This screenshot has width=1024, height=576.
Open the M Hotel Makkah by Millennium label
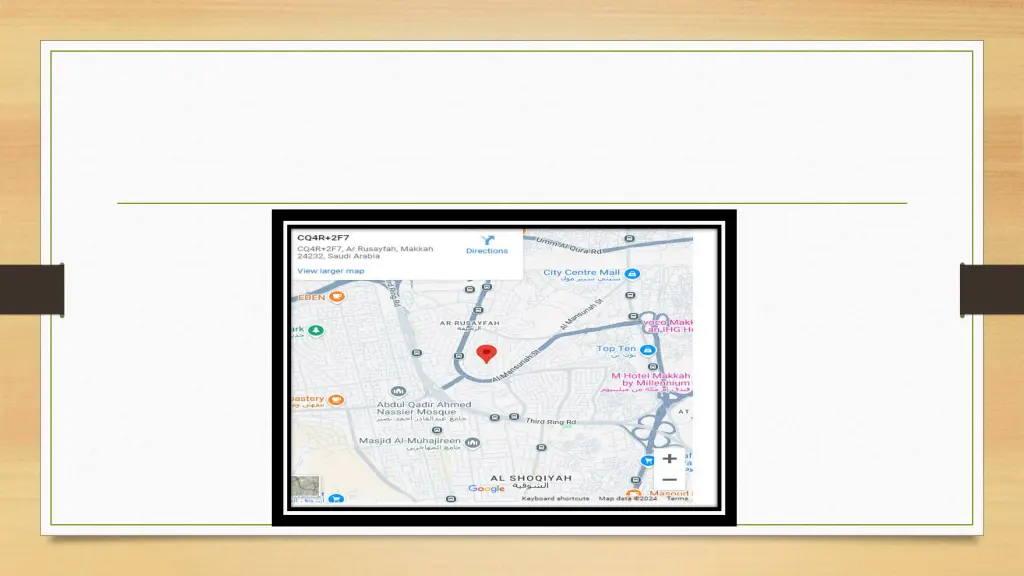(x=645, y=382)
